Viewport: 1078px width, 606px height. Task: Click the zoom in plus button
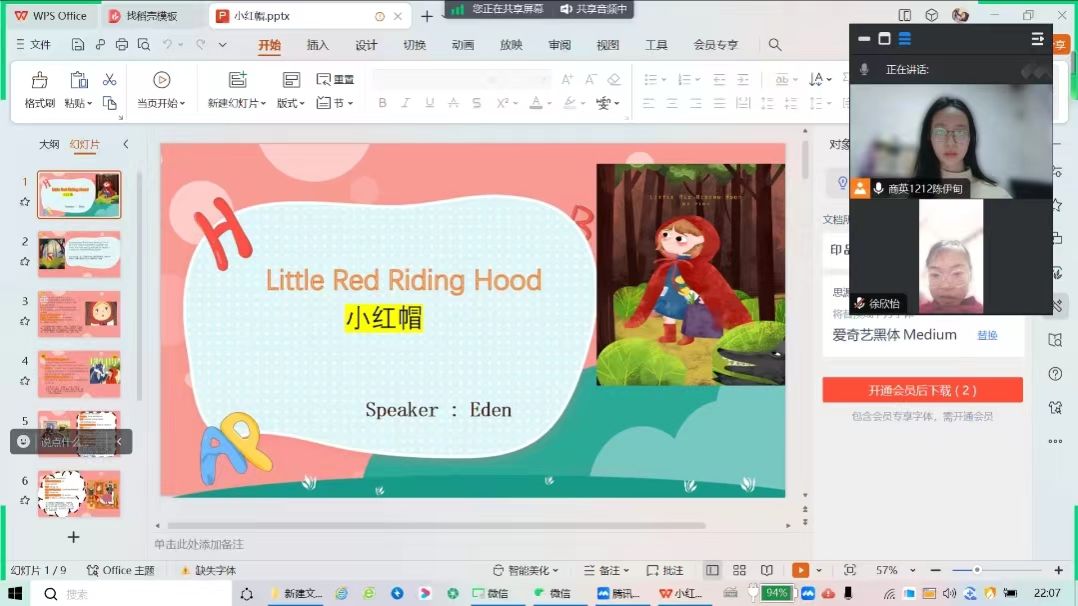coord(1059,570)
